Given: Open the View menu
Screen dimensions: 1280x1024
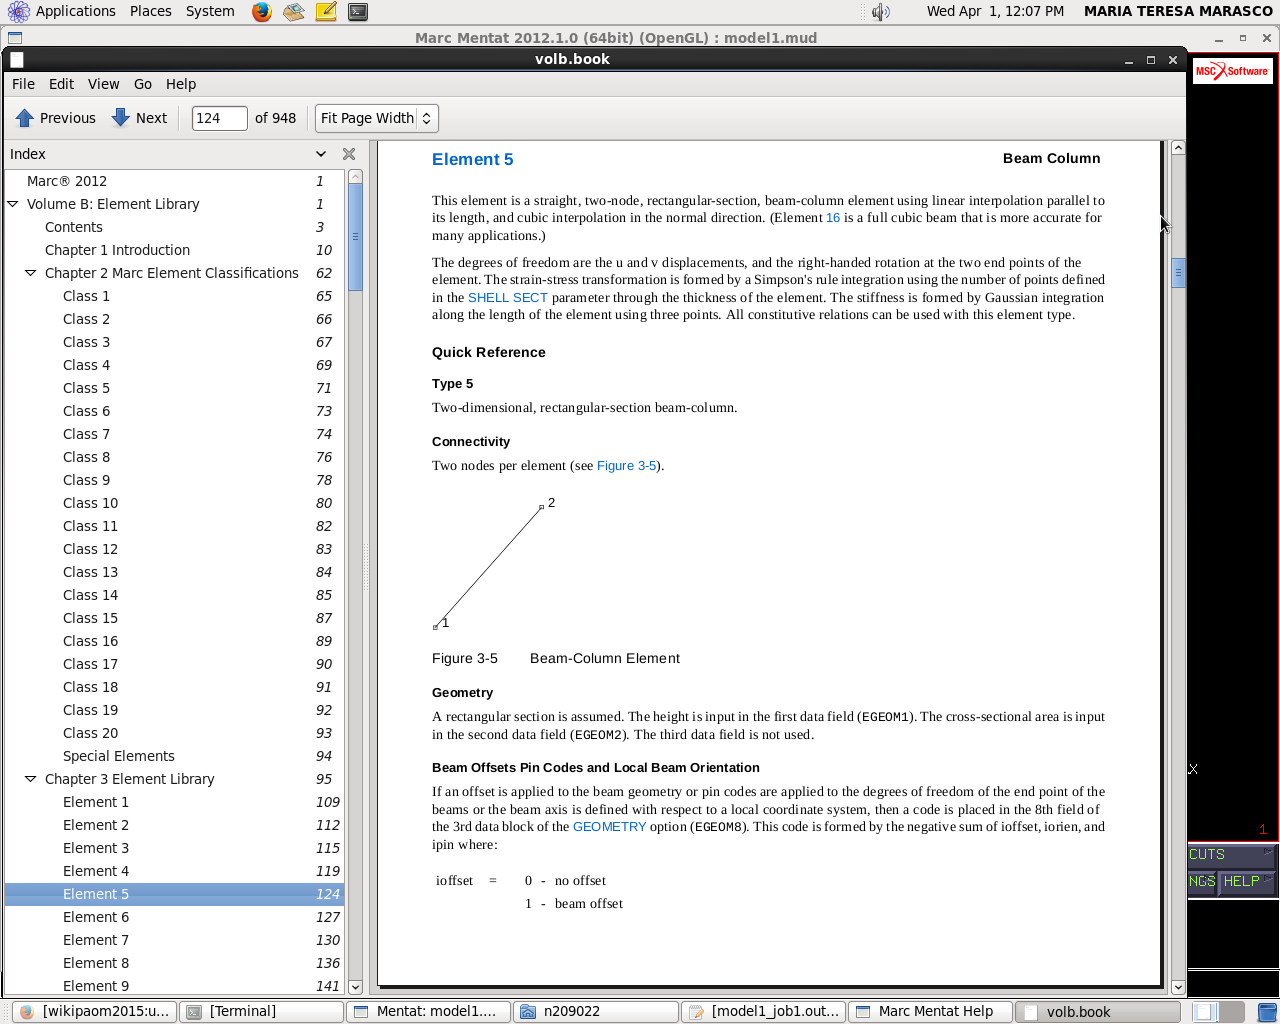Looking at the screenshot, I should pos(103,84).
